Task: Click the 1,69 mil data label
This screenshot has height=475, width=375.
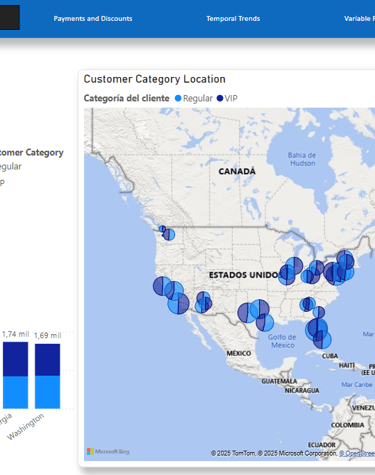Action: click(x=48, y=335)
